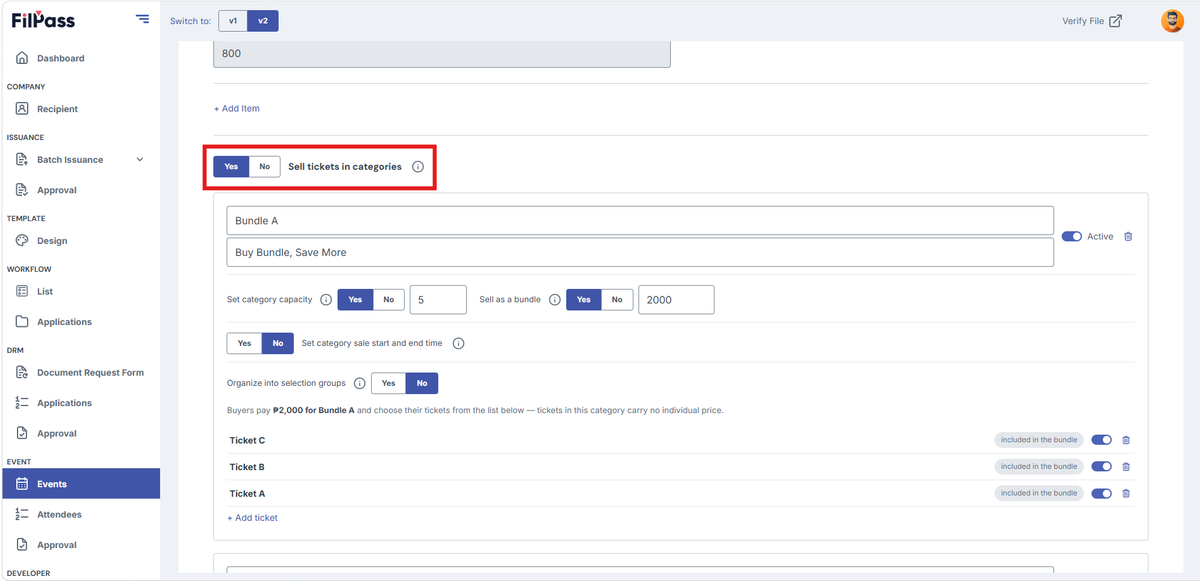Viewport: 1200px width, 581px height.
Task: Select No for Set category capacity
Action: click(388, 300)
